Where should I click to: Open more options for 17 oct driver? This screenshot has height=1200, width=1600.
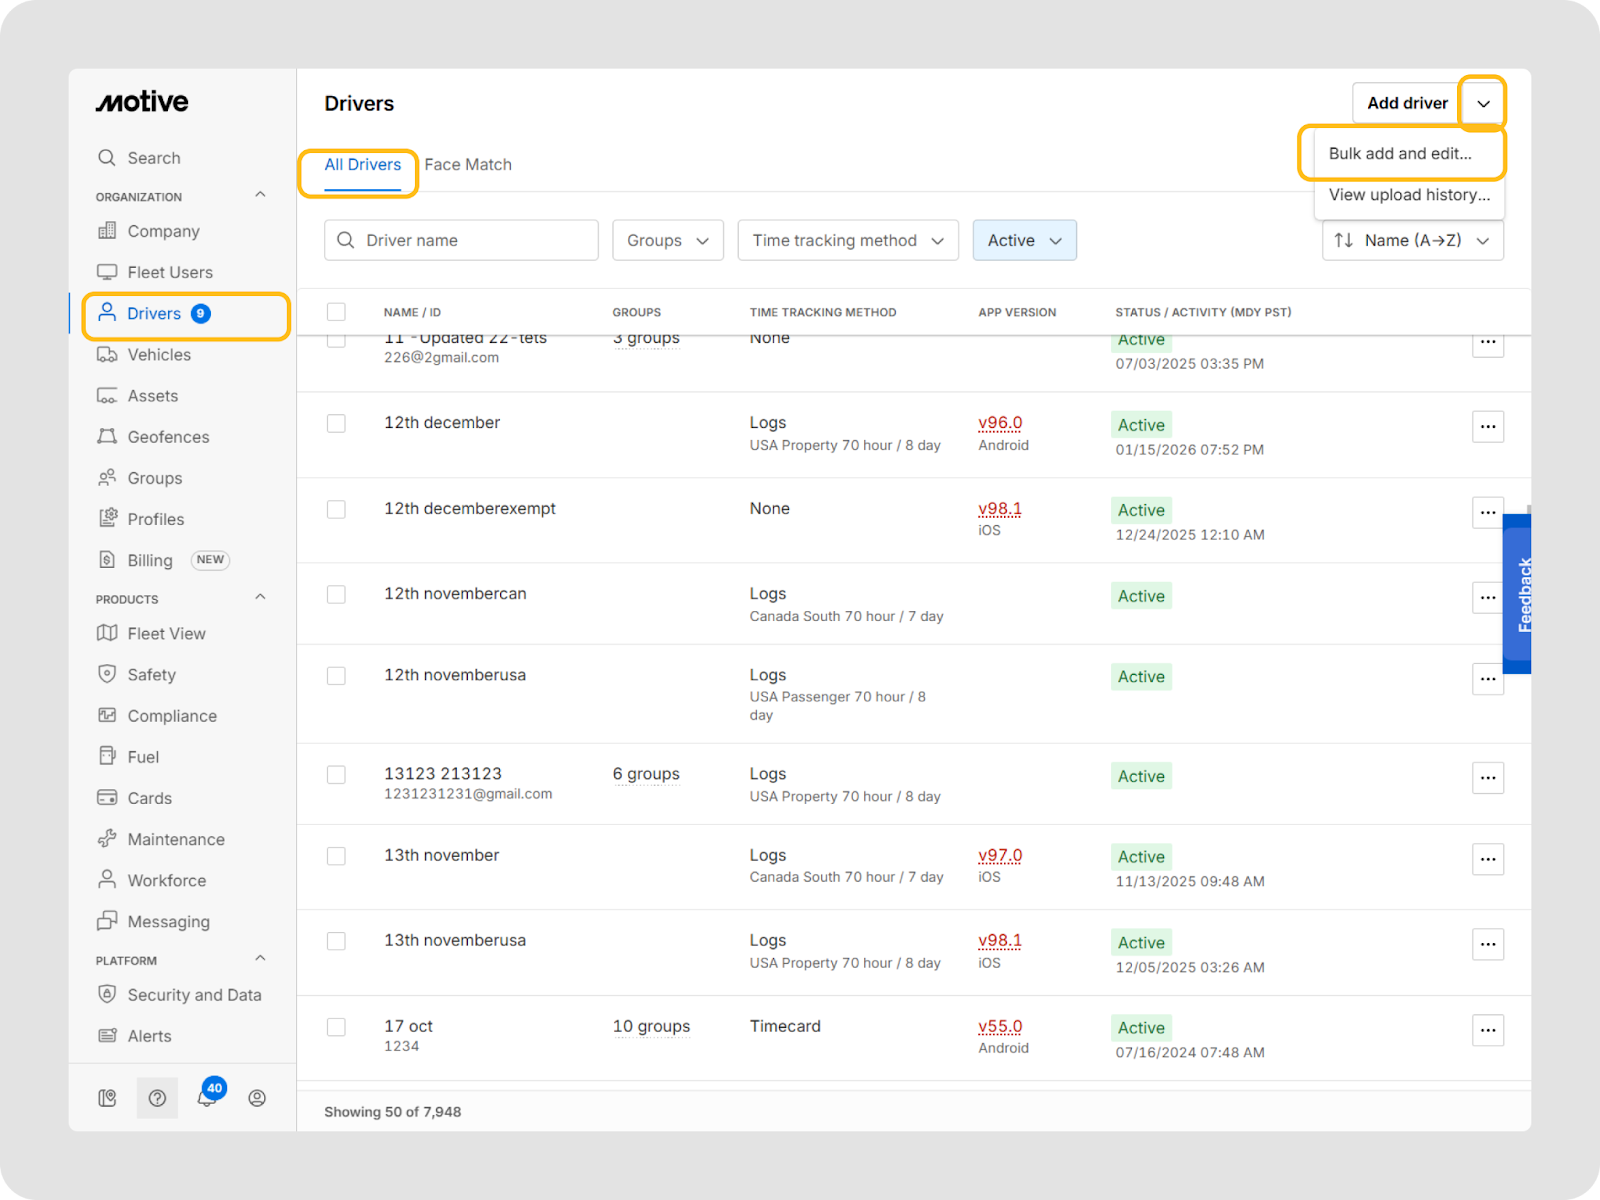[x=1488, y=1030]
